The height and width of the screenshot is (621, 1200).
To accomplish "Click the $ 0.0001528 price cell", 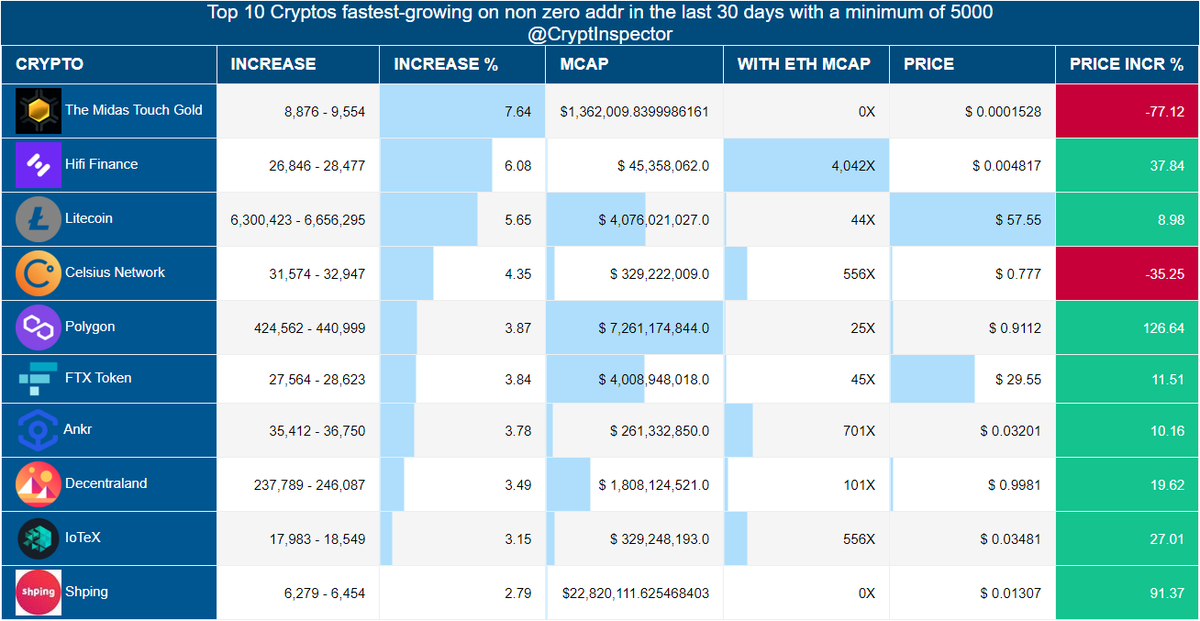I will click(972, 111).
